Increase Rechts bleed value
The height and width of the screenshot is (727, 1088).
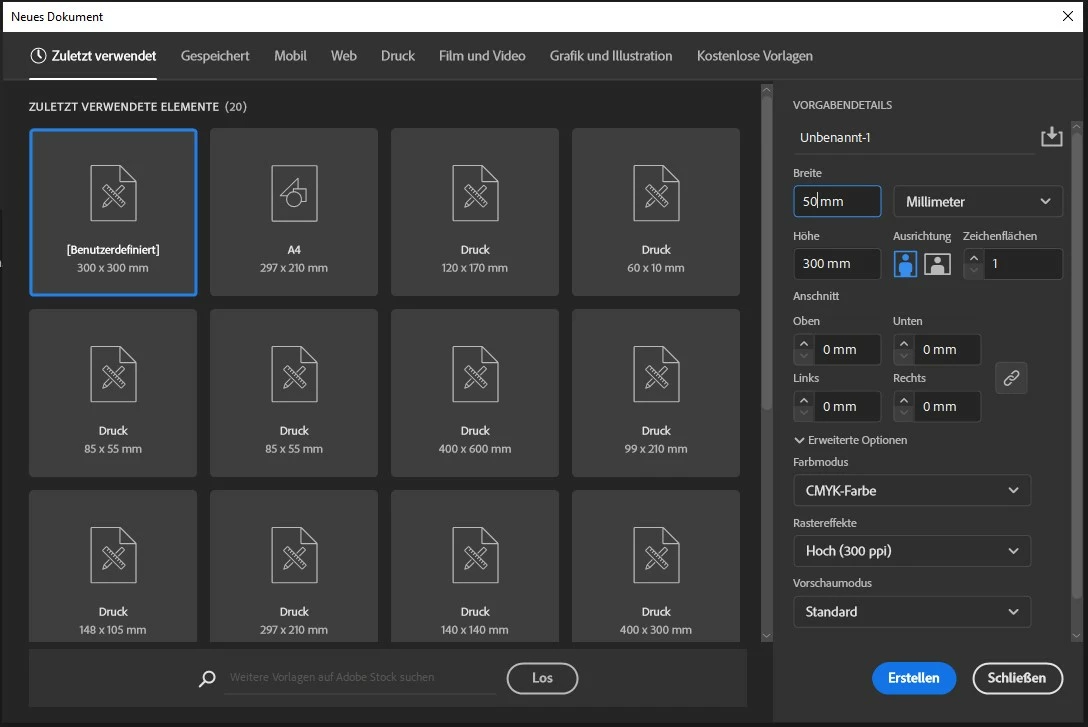(903, 400)
